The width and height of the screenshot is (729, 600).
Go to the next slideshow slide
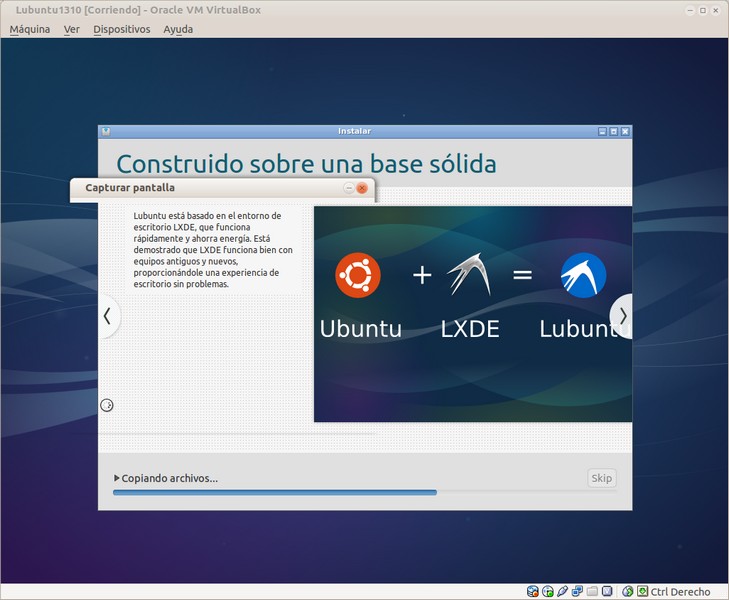pyautogui.click(x=622, y=316)
